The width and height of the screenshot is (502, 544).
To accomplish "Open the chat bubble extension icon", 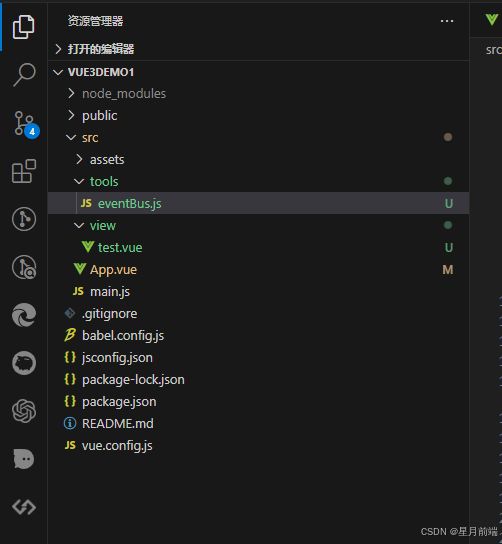I will point(24,459).
